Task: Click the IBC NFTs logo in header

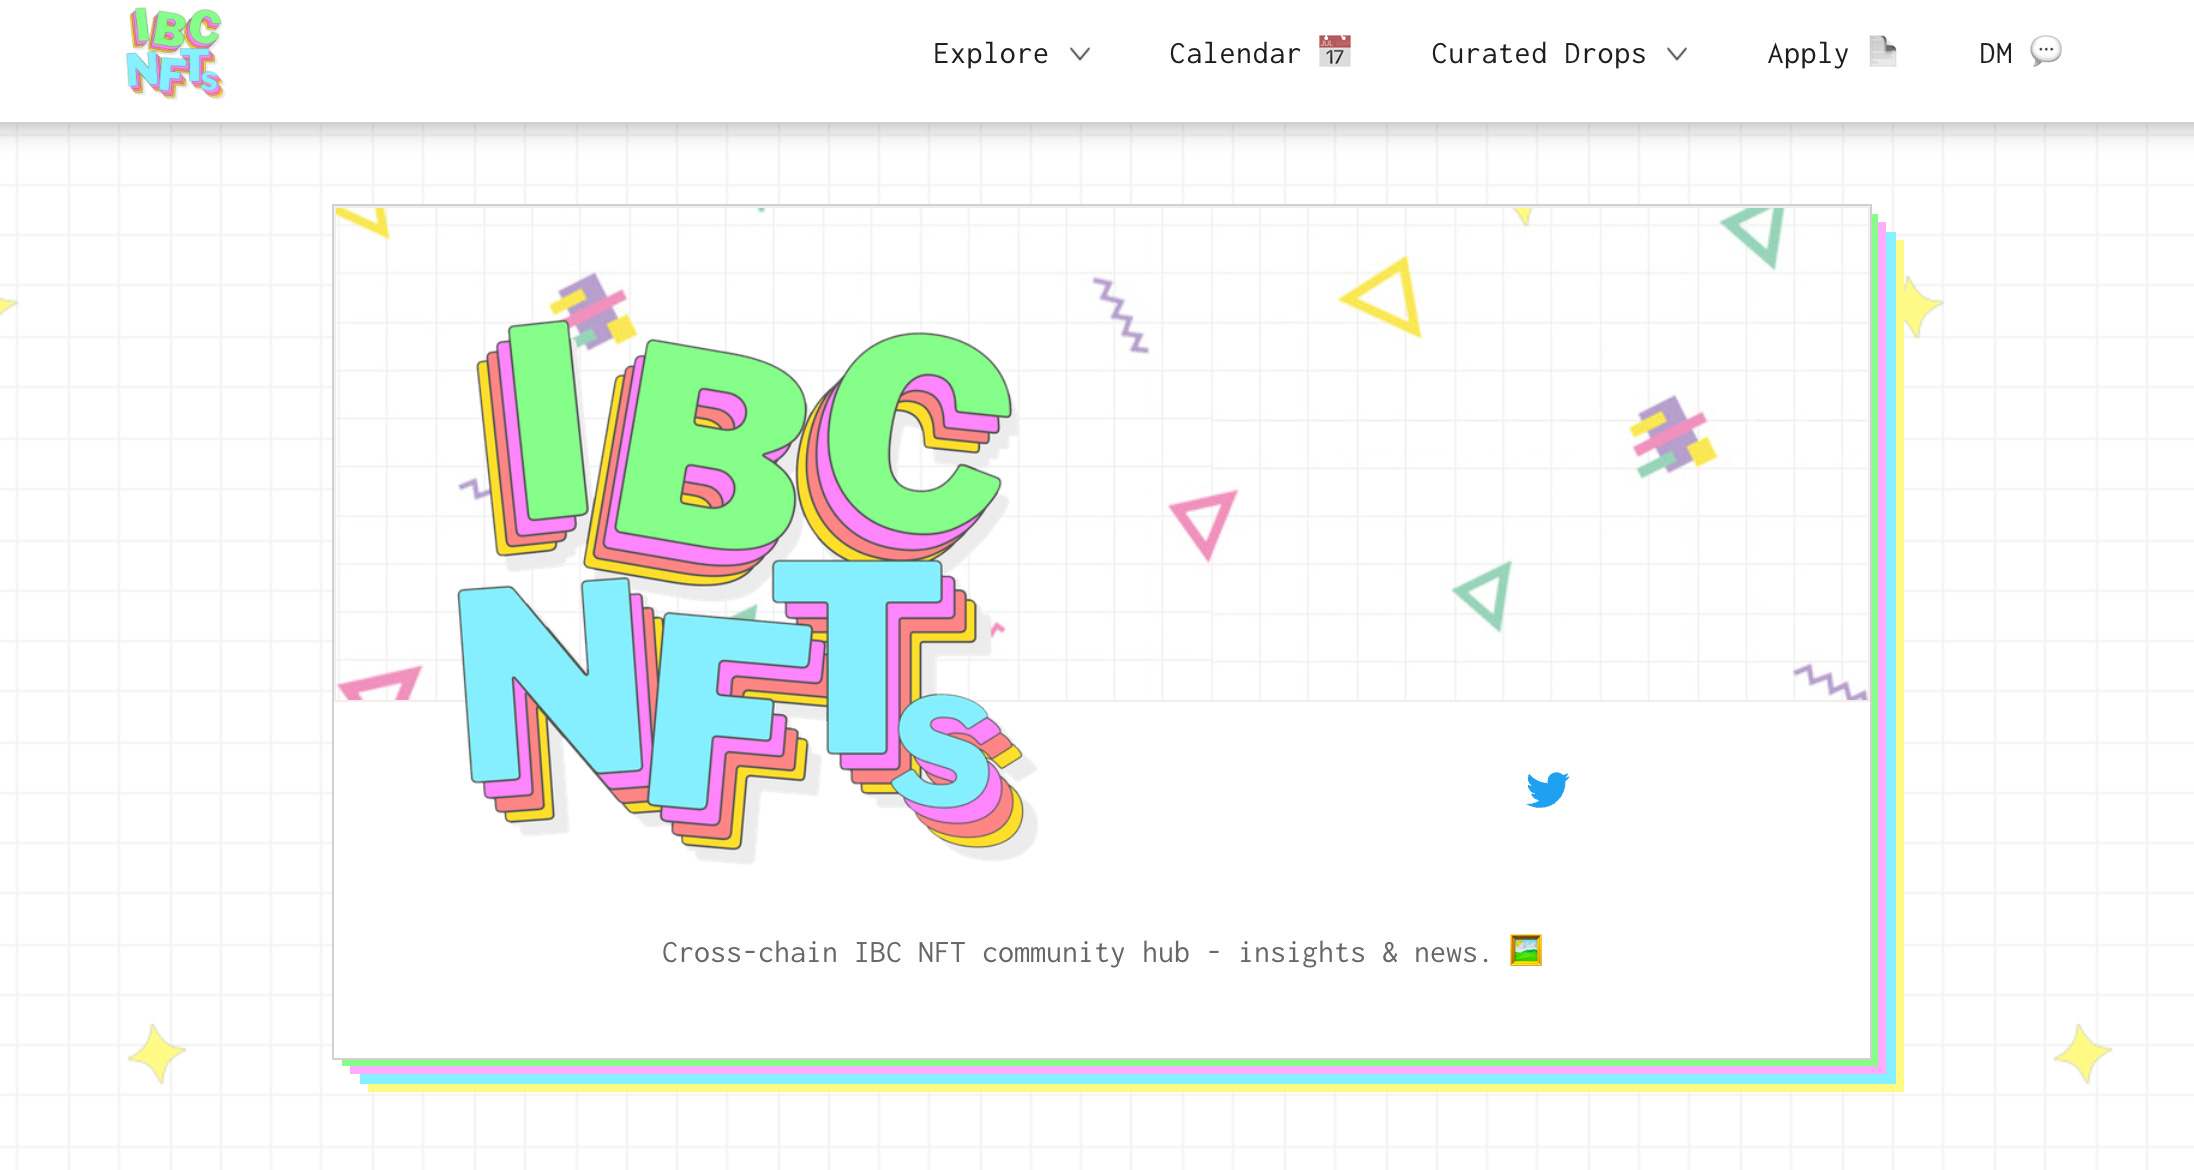Action: coord(175,54)
